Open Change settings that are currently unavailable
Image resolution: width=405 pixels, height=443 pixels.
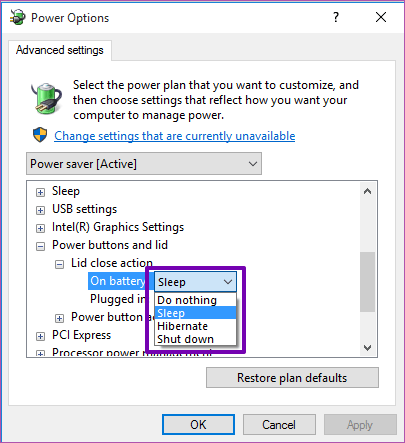click(x=175, y=136)
